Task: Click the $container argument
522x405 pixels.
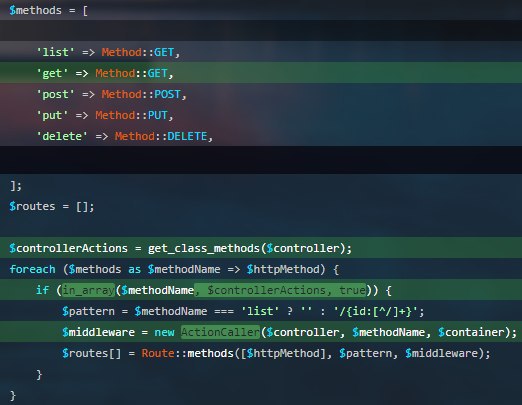Action: coord(471,332)
